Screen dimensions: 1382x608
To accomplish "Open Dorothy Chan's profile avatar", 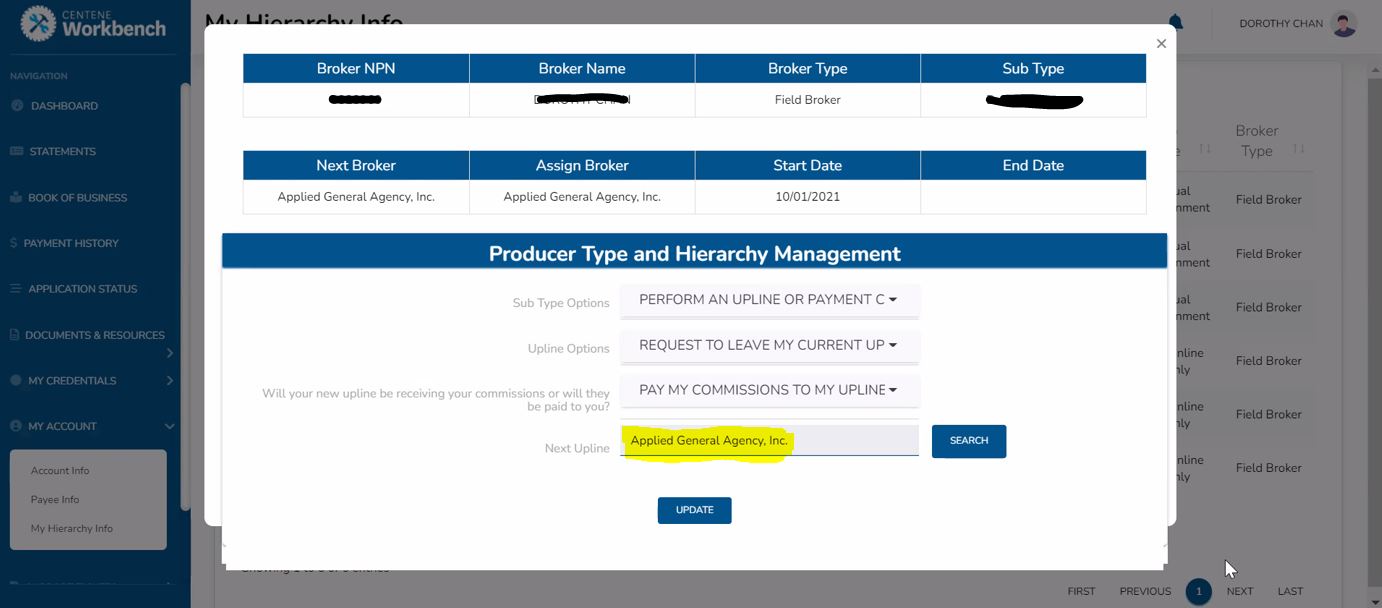I will click(x=1344, y=24).
